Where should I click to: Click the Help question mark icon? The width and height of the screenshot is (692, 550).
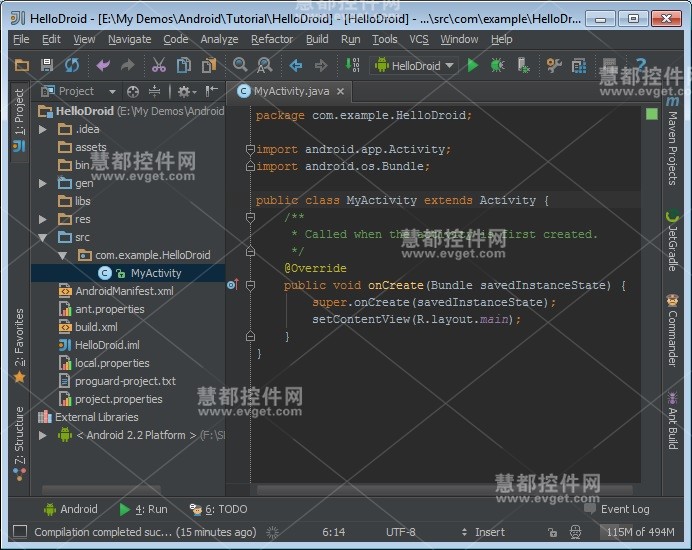coord(640,65)
